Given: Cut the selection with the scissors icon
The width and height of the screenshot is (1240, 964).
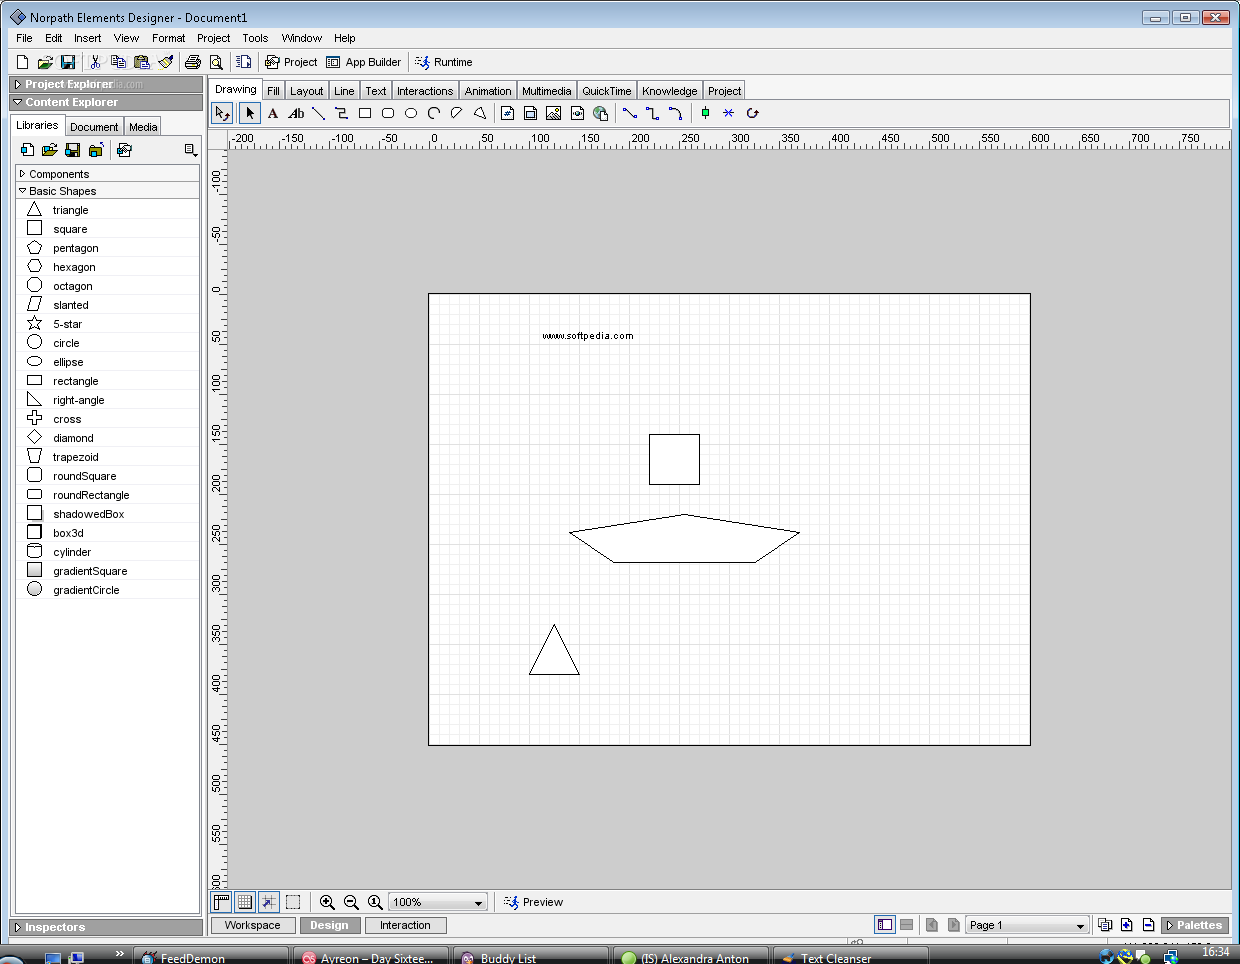Looking at the screenshot, I should (96, 62).
